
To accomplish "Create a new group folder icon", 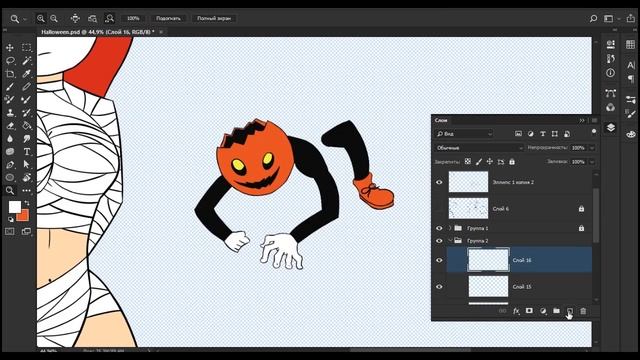I will coord(556,311).
